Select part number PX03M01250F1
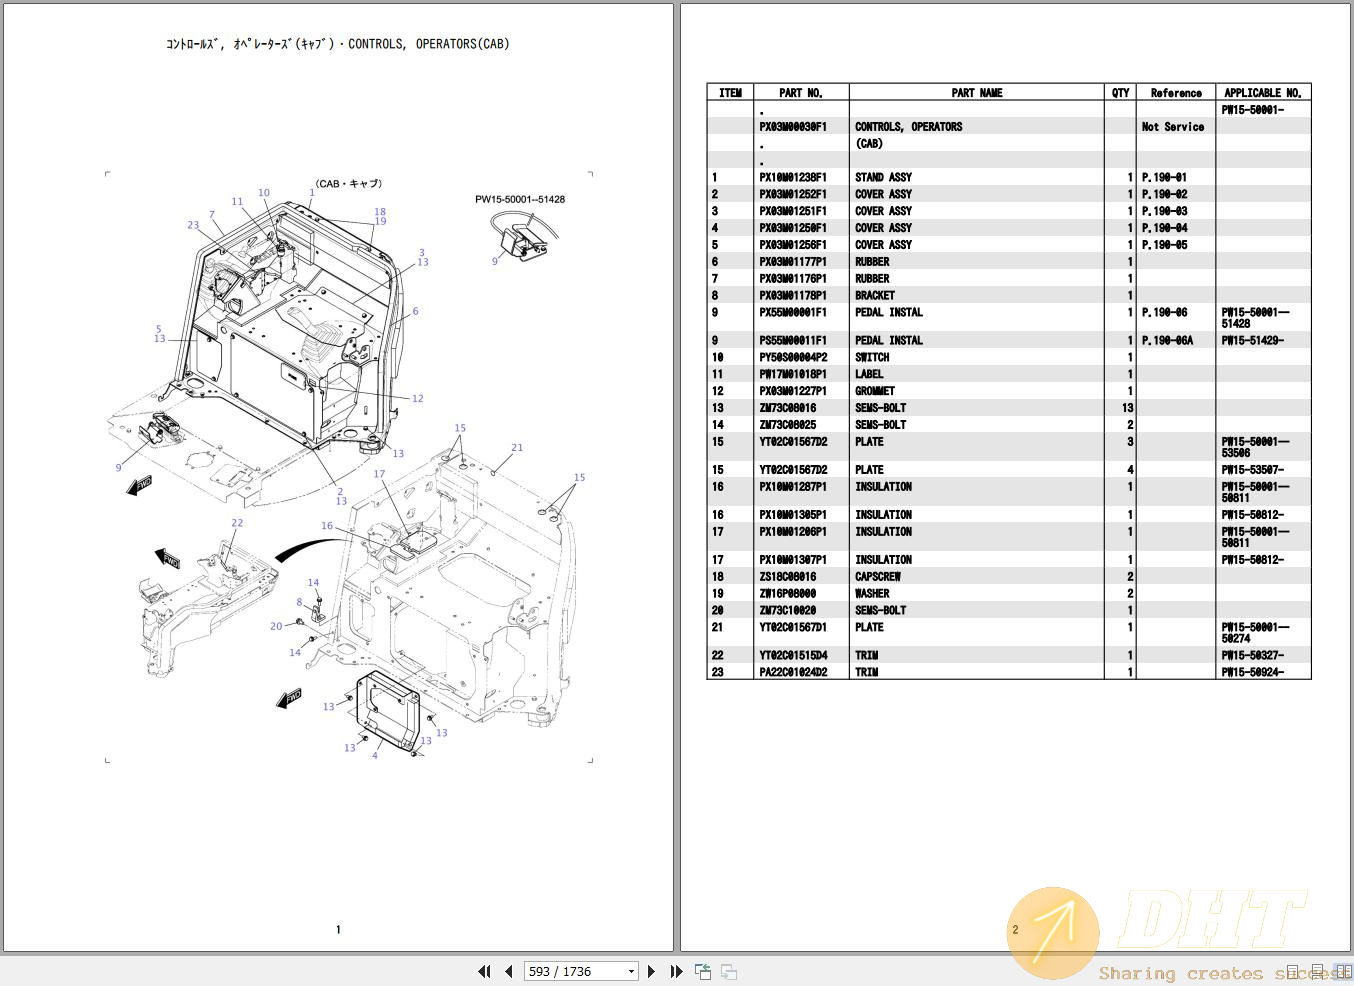 point(793,229)
